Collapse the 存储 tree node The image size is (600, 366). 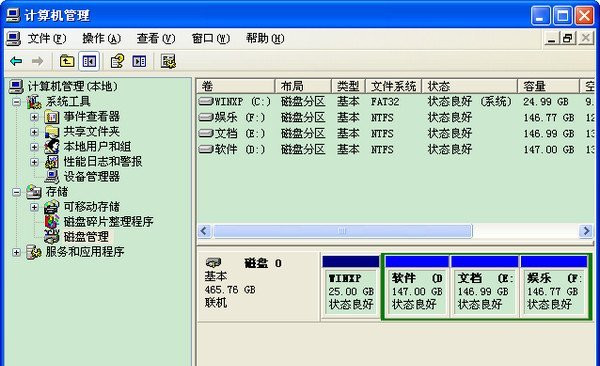coord(16,192)
